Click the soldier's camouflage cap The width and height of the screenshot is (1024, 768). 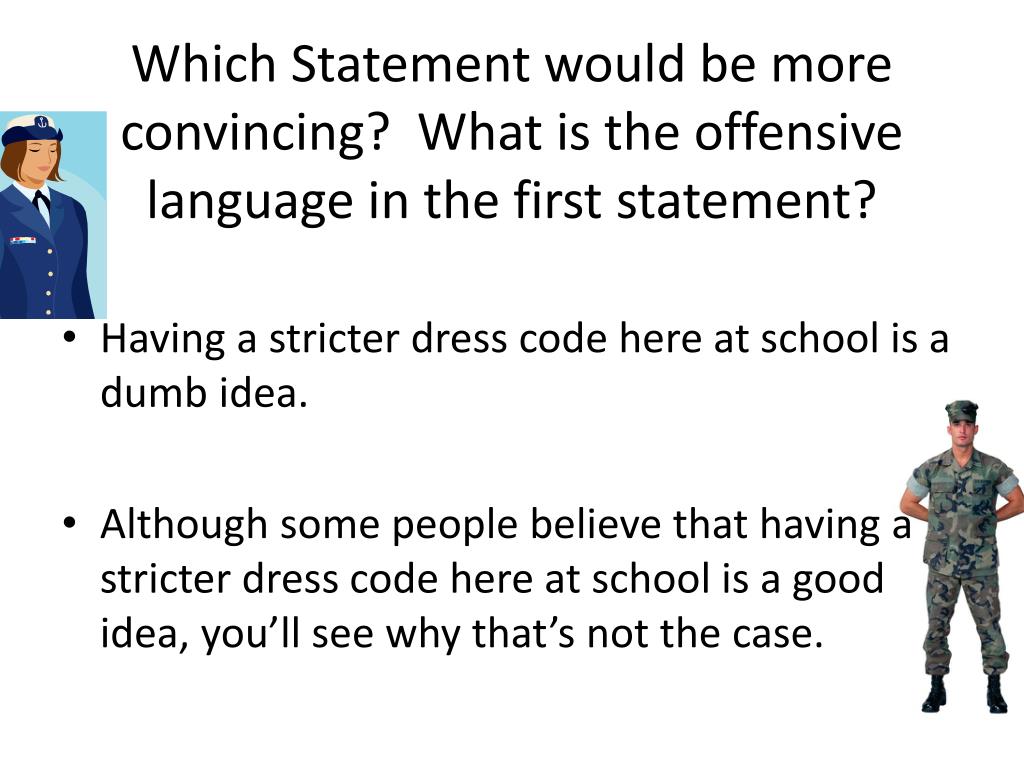[x=961, y=411]
